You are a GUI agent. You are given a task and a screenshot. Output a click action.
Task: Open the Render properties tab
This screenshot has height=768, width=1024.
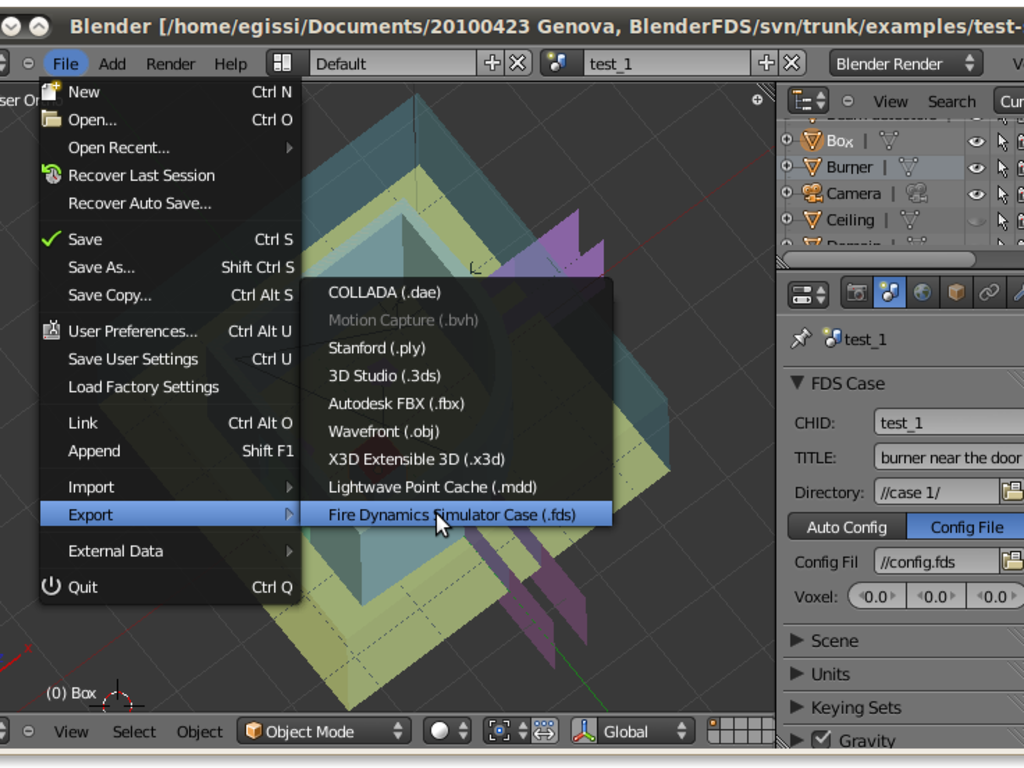(855, 292)
